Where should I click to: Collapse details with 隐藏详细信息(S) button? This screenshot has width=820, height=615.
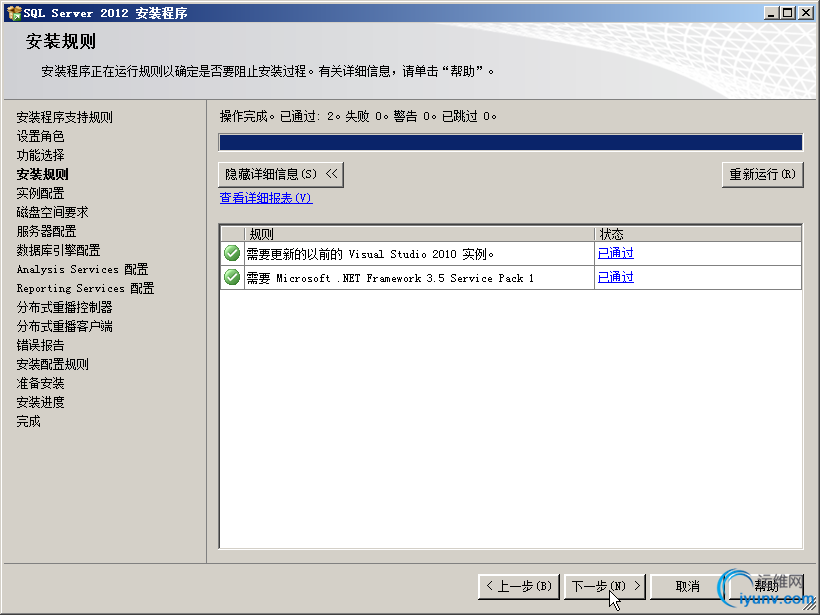click(x=281, y=174)
